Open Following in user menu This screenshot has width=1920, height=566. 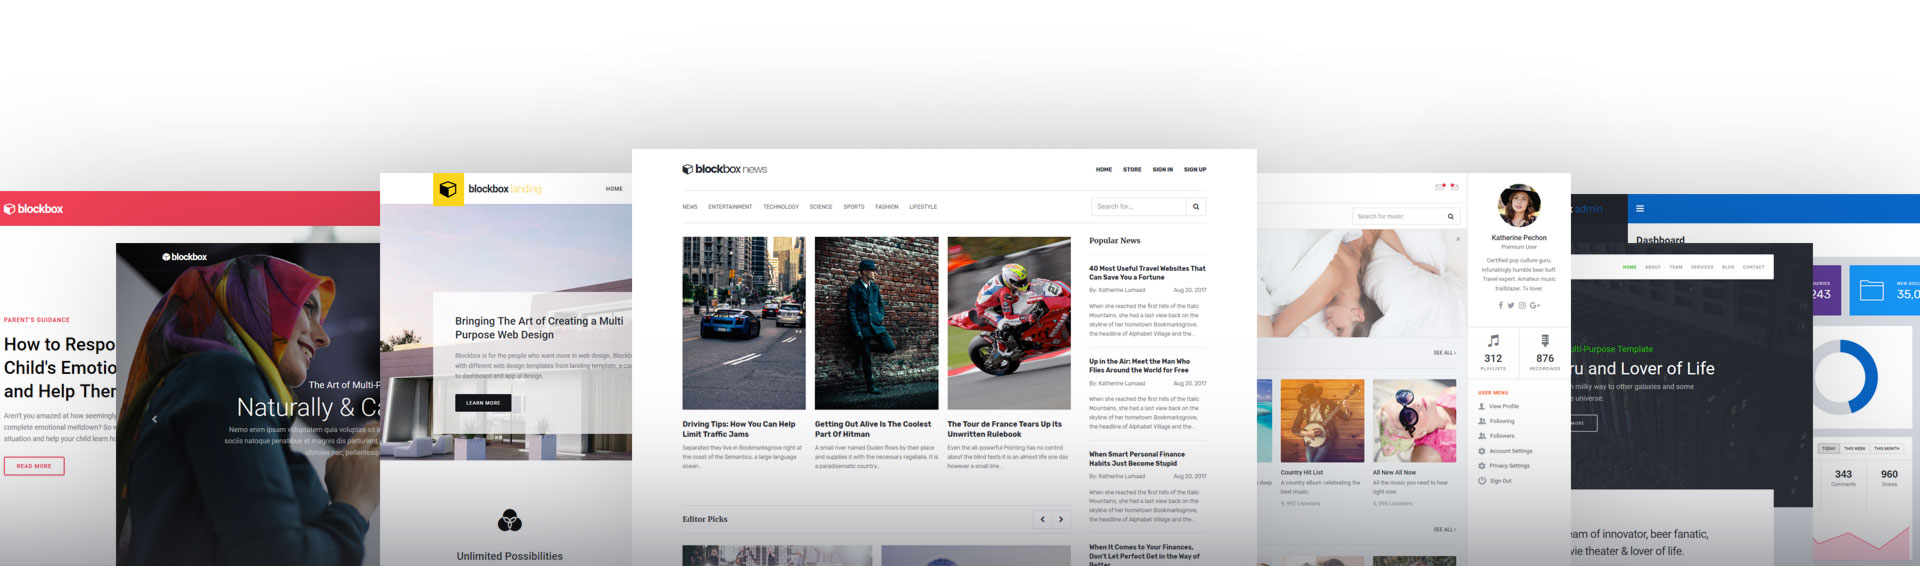coord(1502,421)
